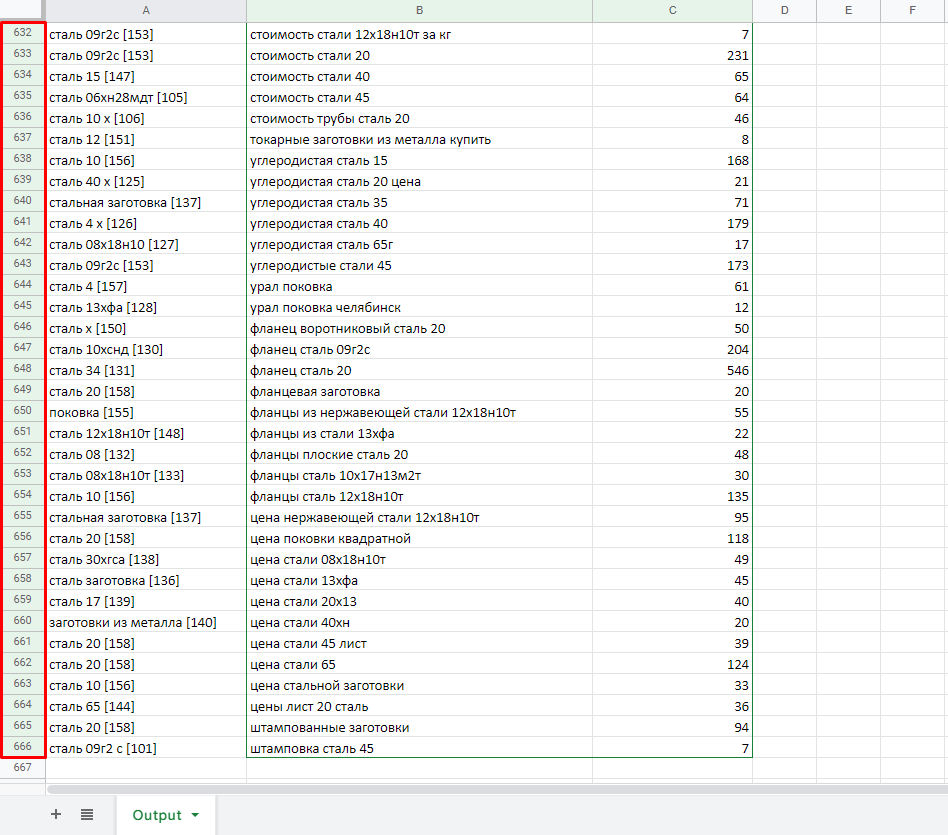
Task: Click cell 'сталь 12 [151]'
Action: tap(146, 140)
